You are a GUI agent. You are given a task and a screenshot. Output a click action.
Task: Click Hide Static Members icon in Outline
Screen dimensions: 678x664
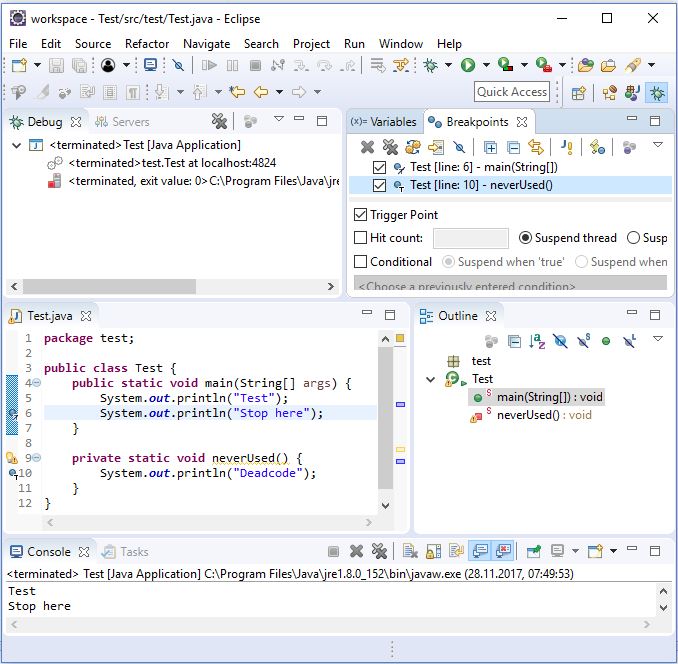click(x=584, y=341)
